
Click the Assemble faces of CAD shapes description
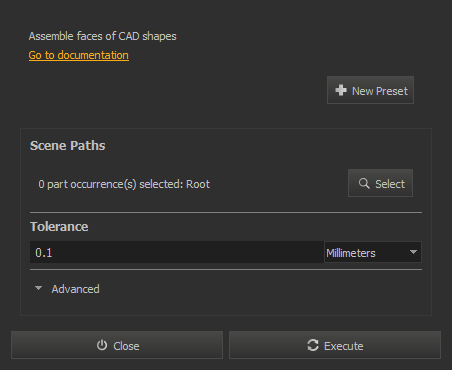(103, 36)
